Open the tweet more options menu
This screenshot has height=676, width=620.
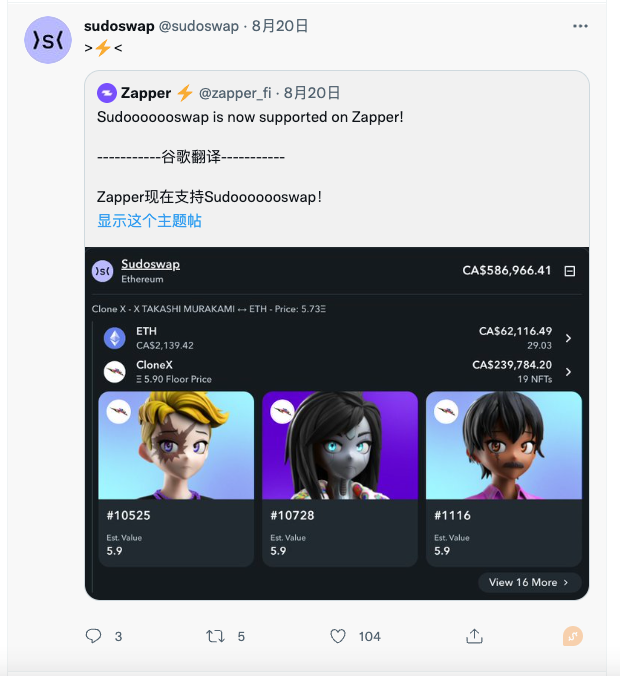point(580,26)
